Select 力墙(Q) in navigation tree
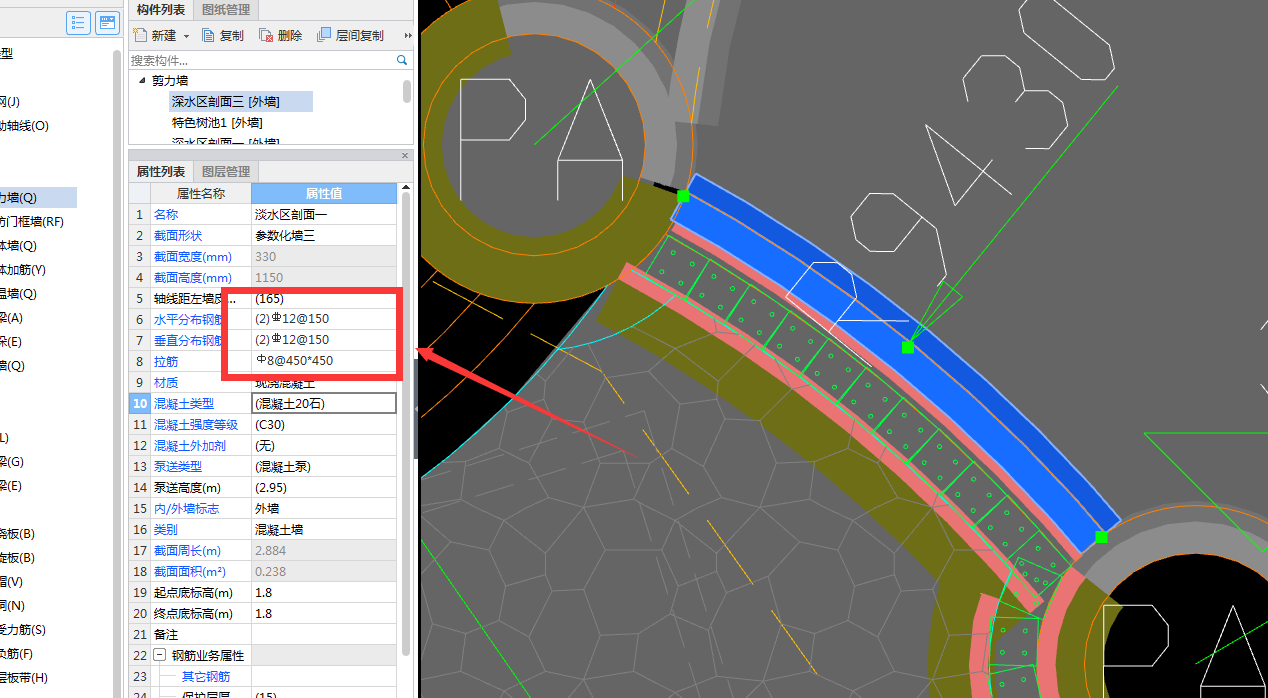Screen dimensions: 1268x698 click(18, 198)
